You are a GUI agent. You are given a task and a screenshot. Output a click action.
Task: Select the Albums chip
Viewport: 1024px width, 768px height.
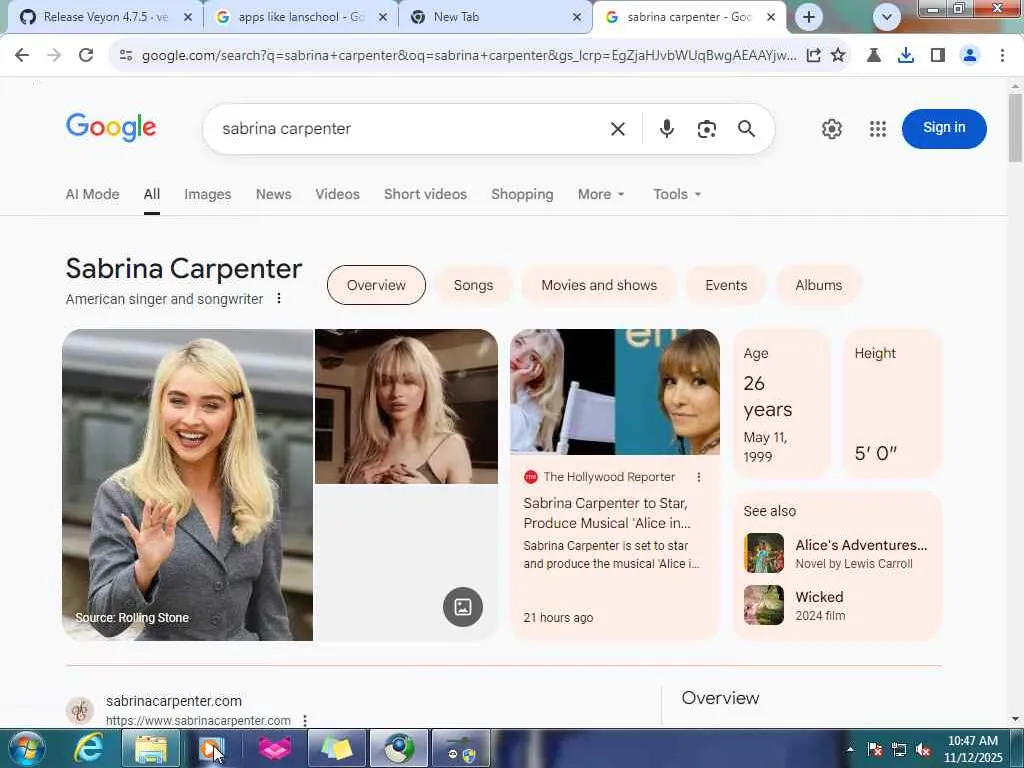(818, 285)
